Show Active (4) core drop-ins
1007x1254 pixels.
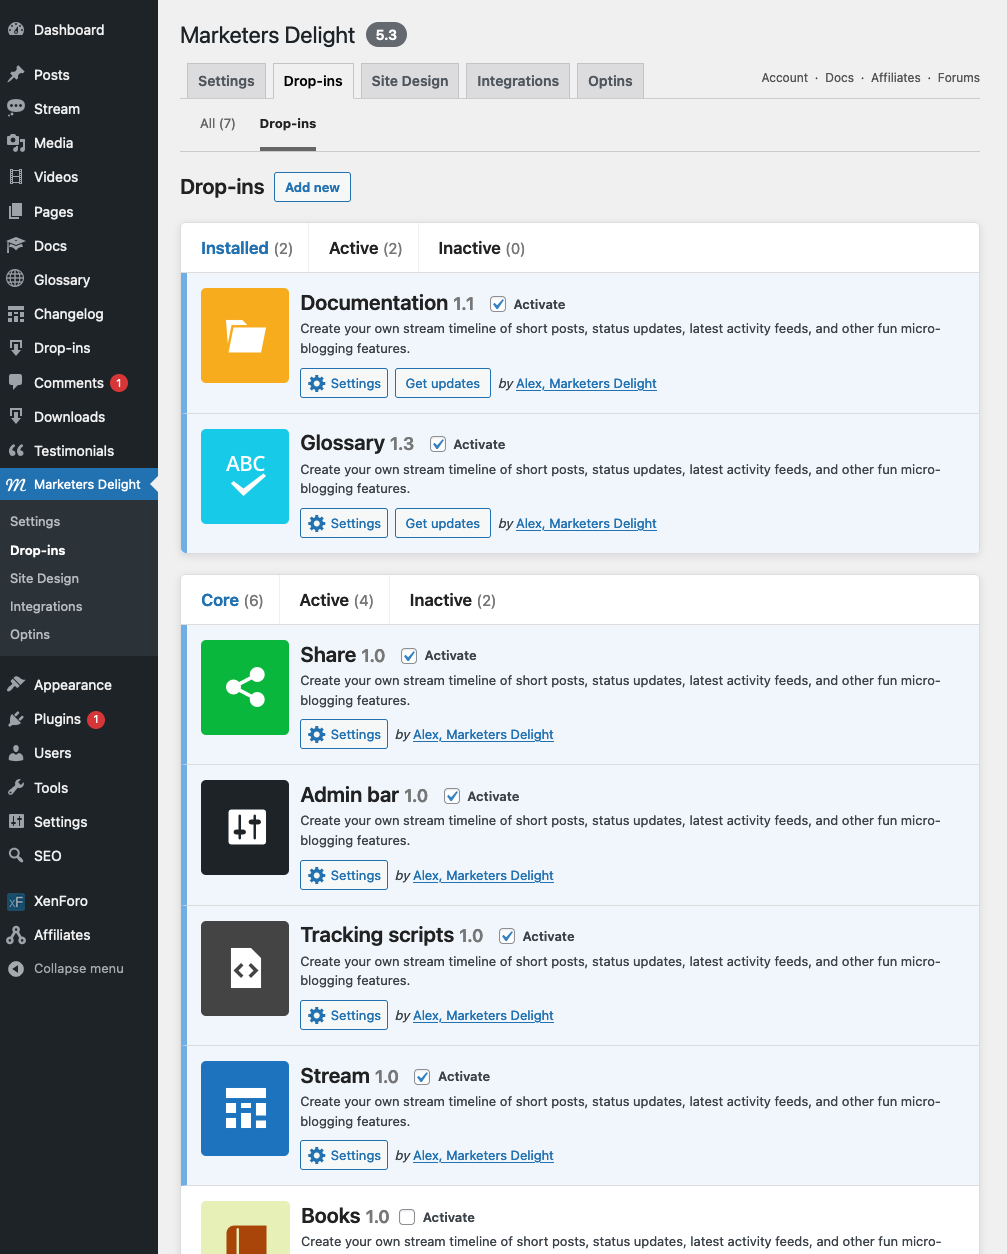point(336,600)
